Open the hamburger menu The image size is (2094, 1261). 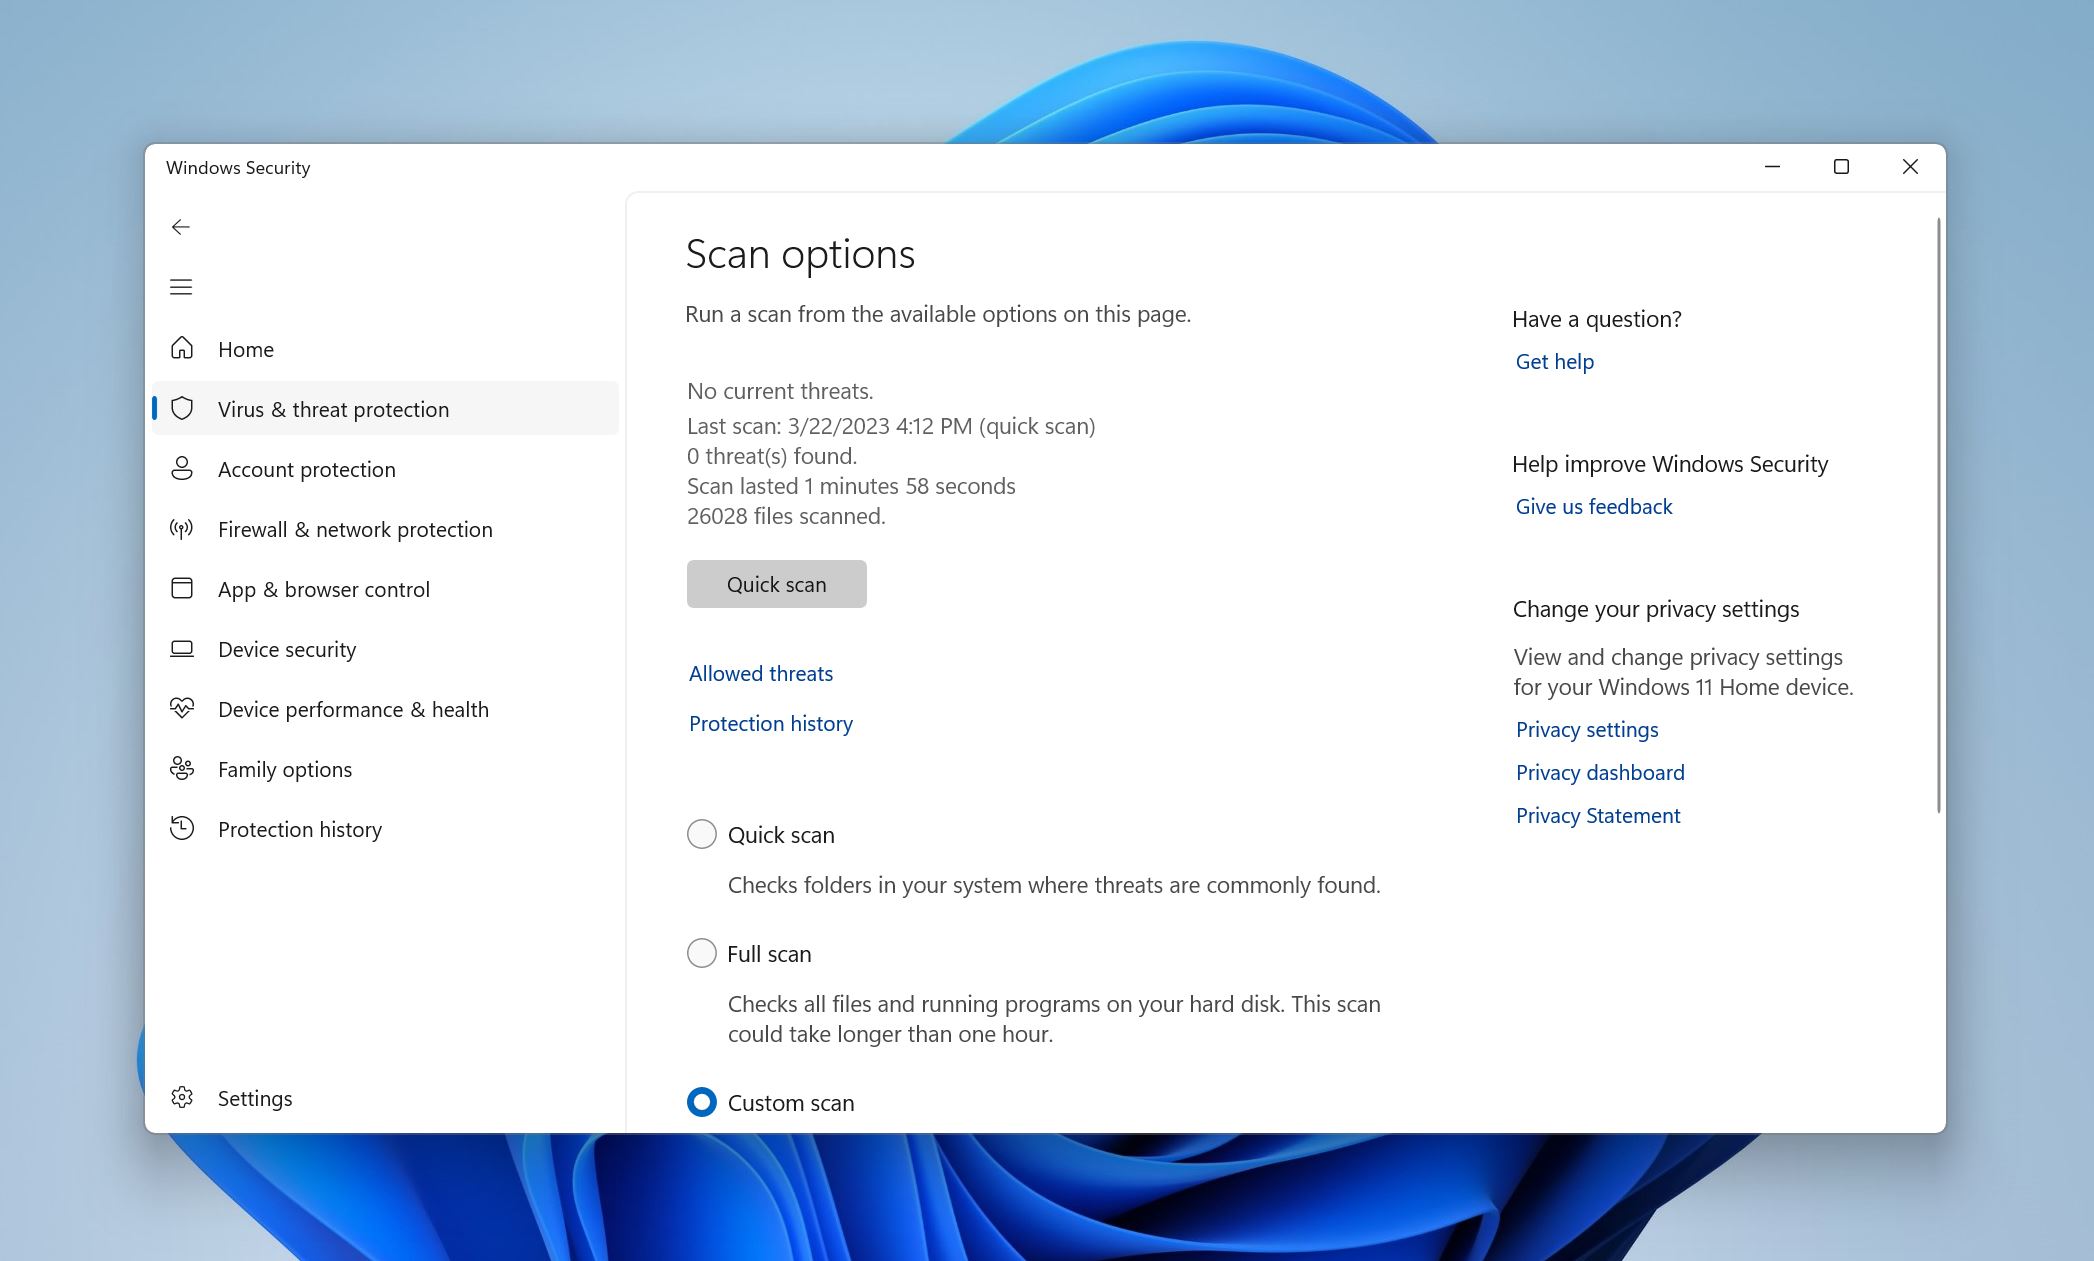[x=179, y=284]
